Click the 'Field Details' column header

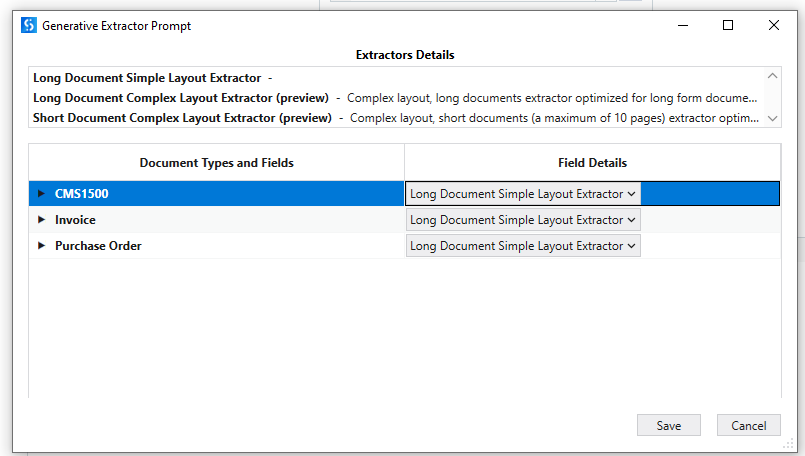pos(592,163)
